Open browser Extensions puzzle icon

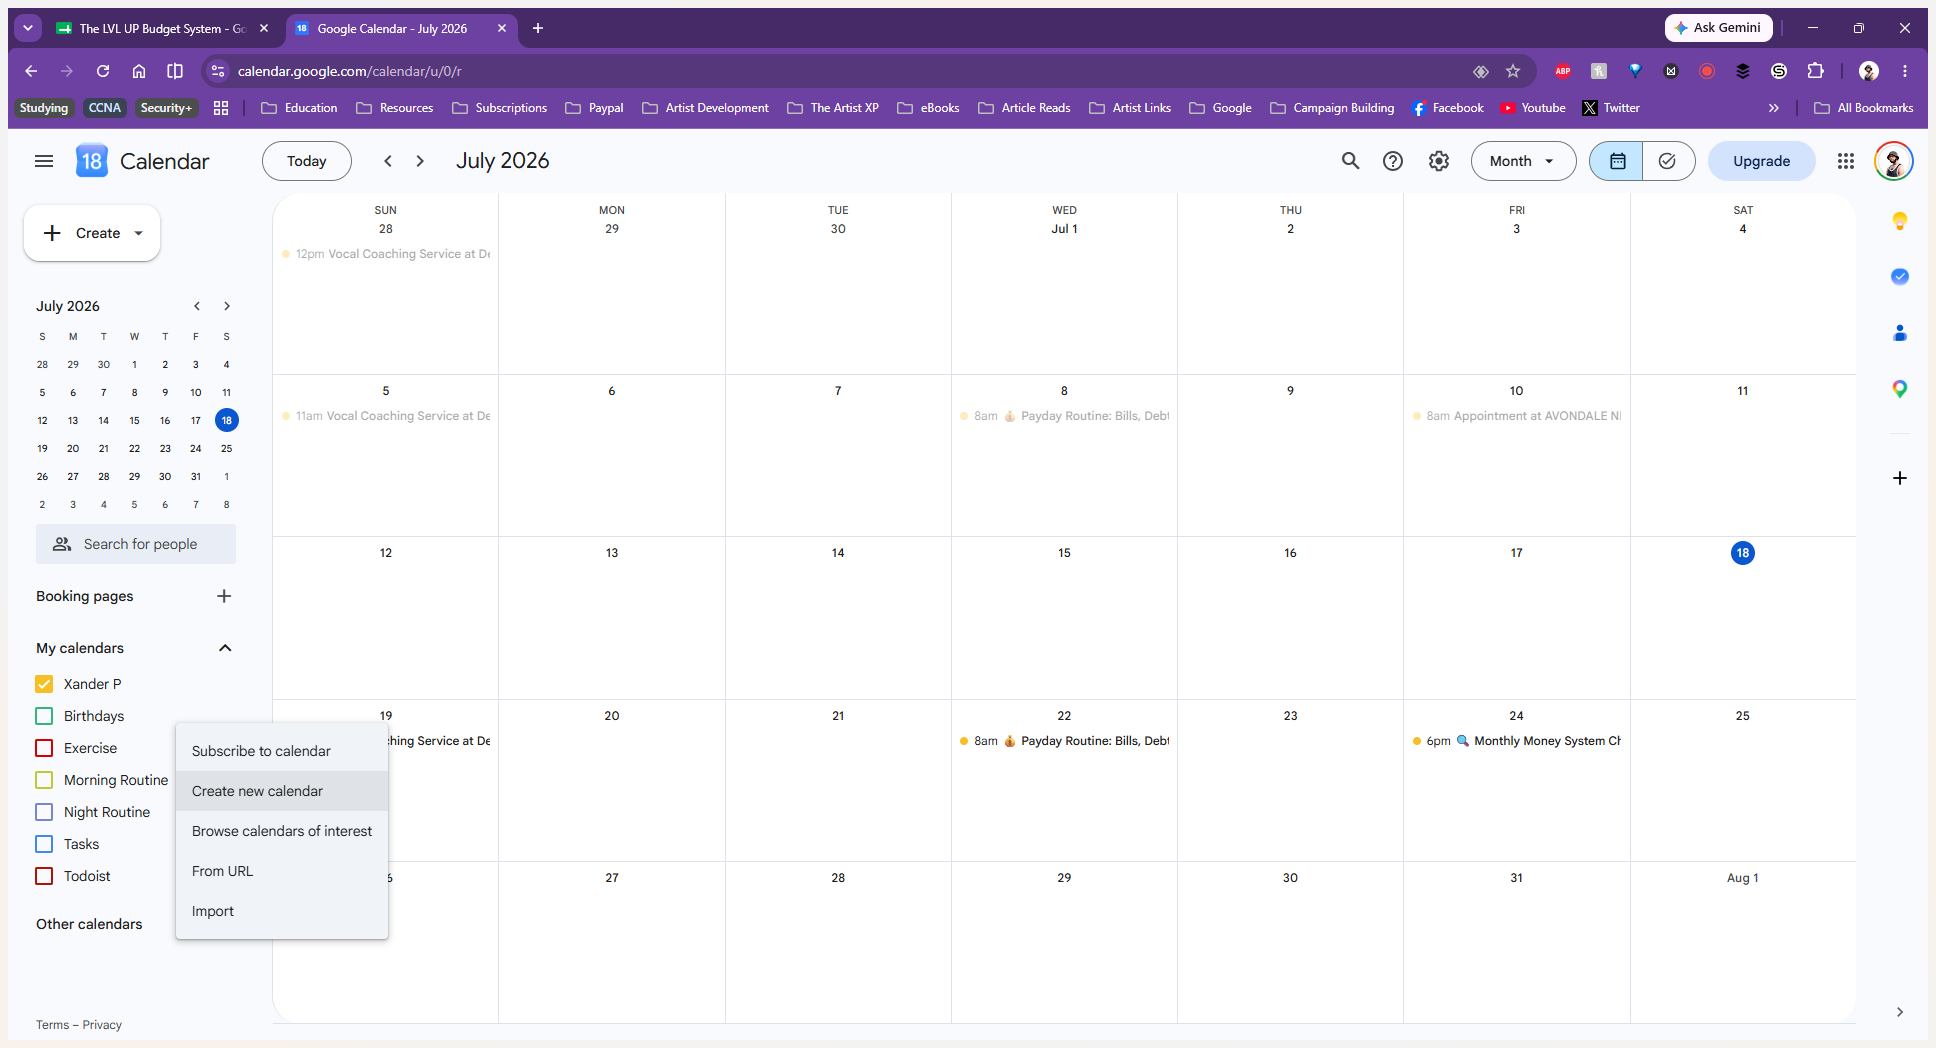pos(1815,71)
